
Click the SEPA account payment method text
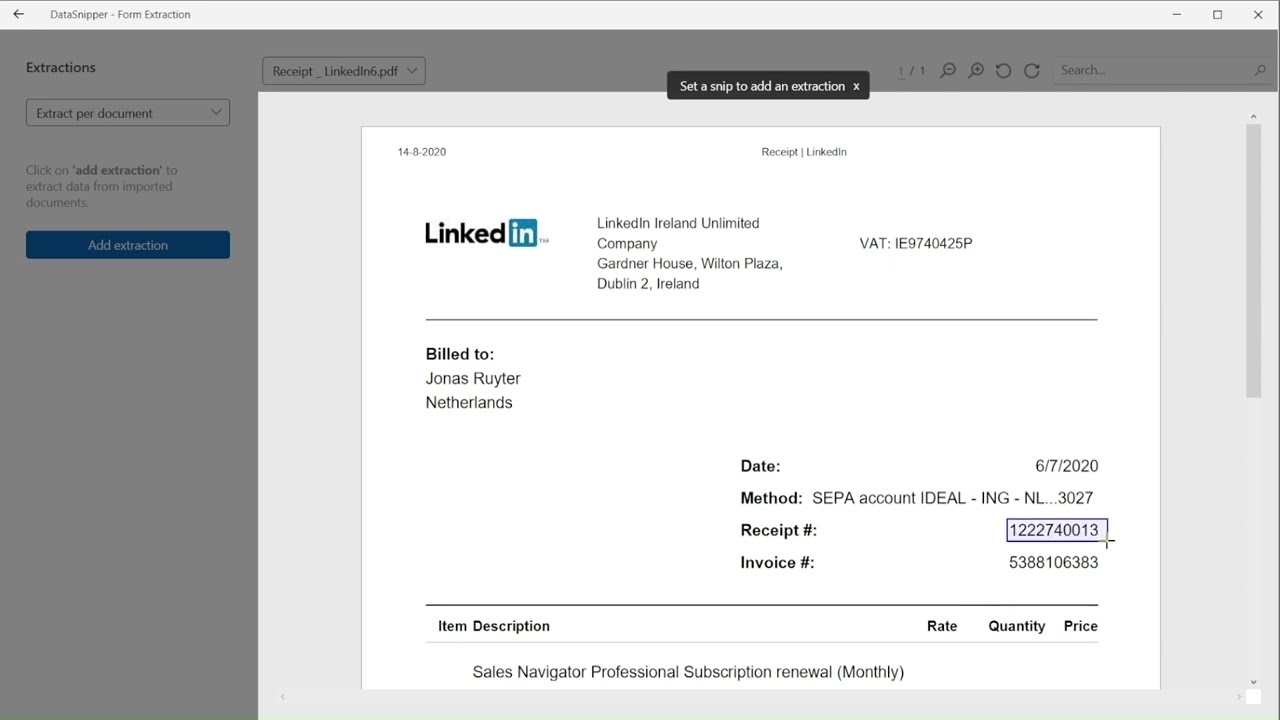coord(953,498)
